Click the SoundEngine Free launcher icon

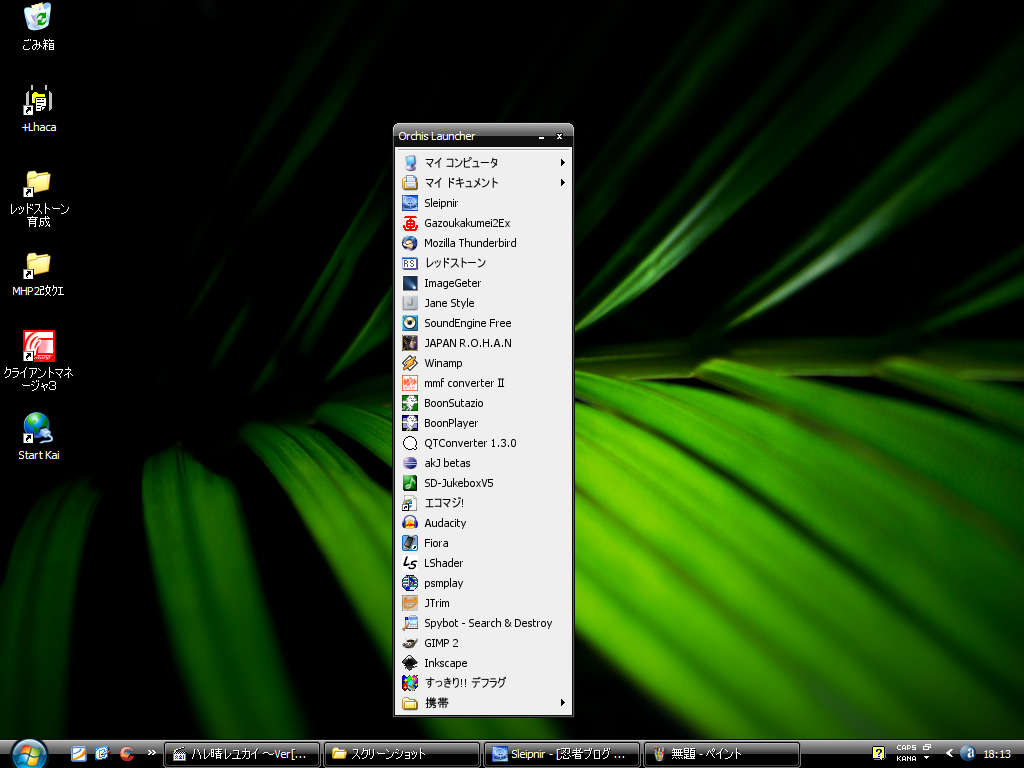409,323
